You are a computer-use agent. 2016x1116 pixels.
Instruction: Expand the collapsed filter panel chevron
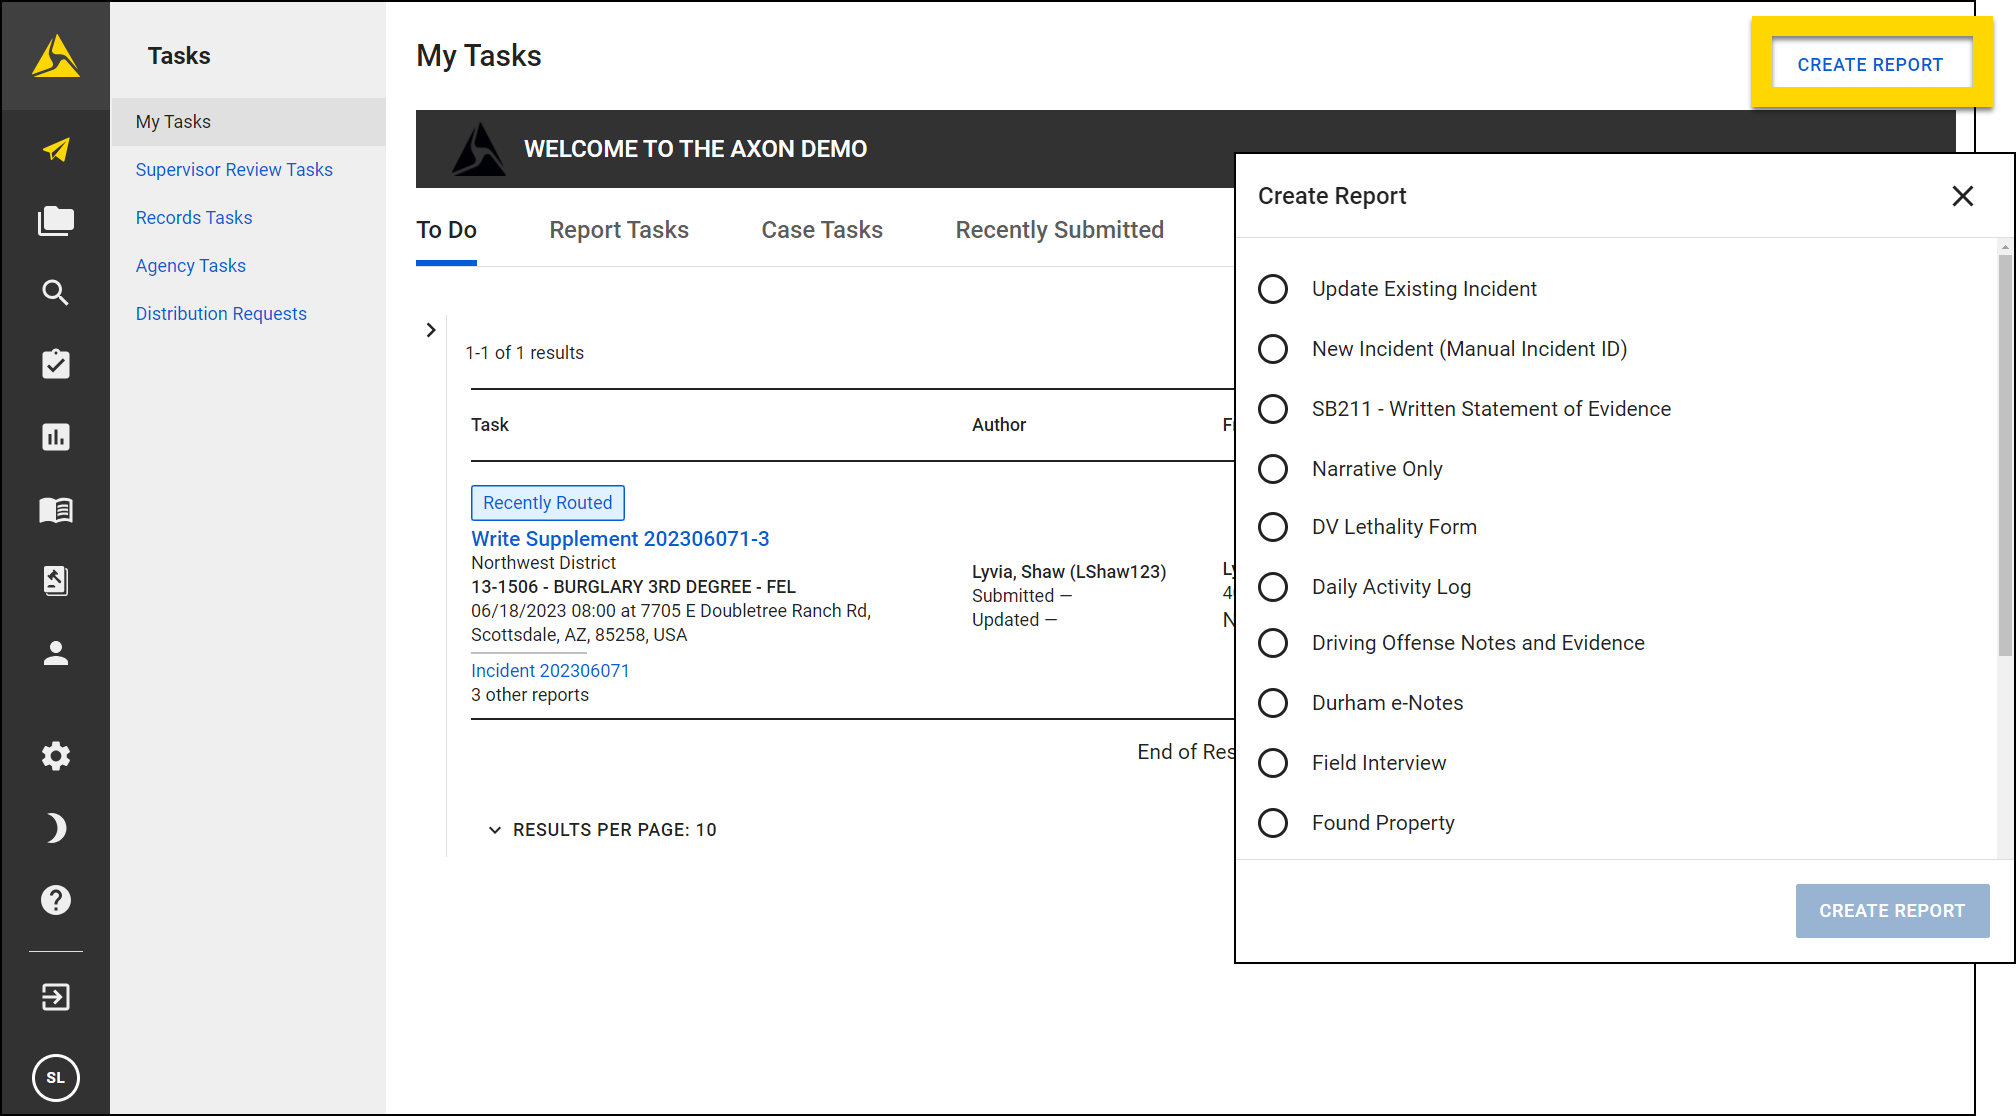click(x=430, y=329)
